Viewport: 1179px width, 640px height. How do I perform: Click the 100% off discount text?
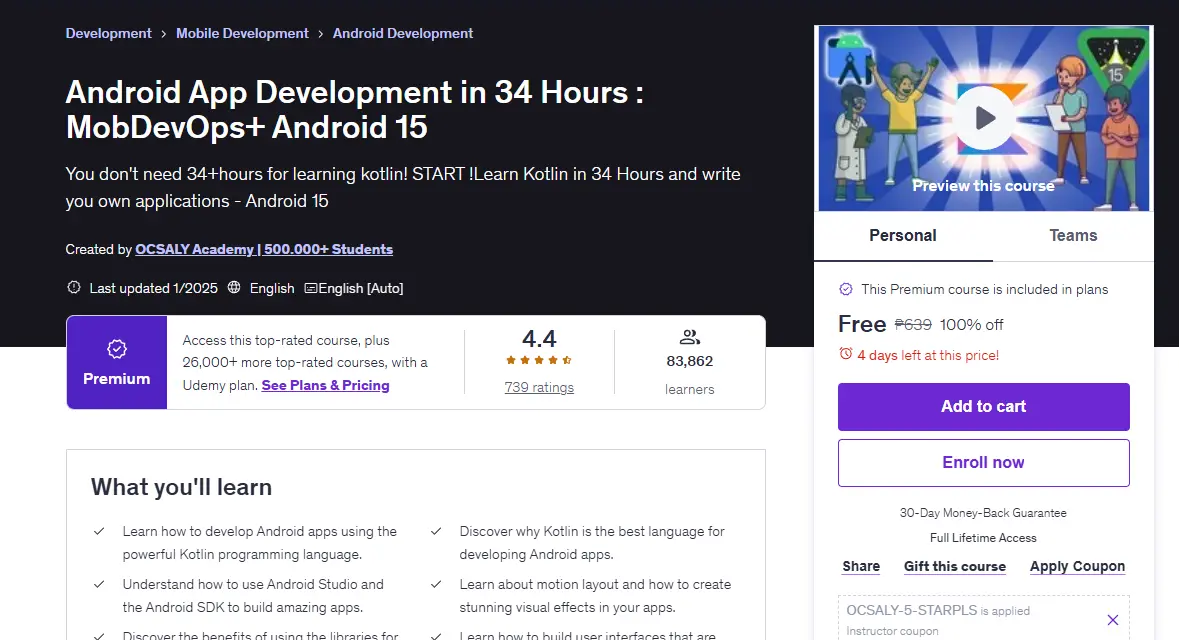coord(971,325)
